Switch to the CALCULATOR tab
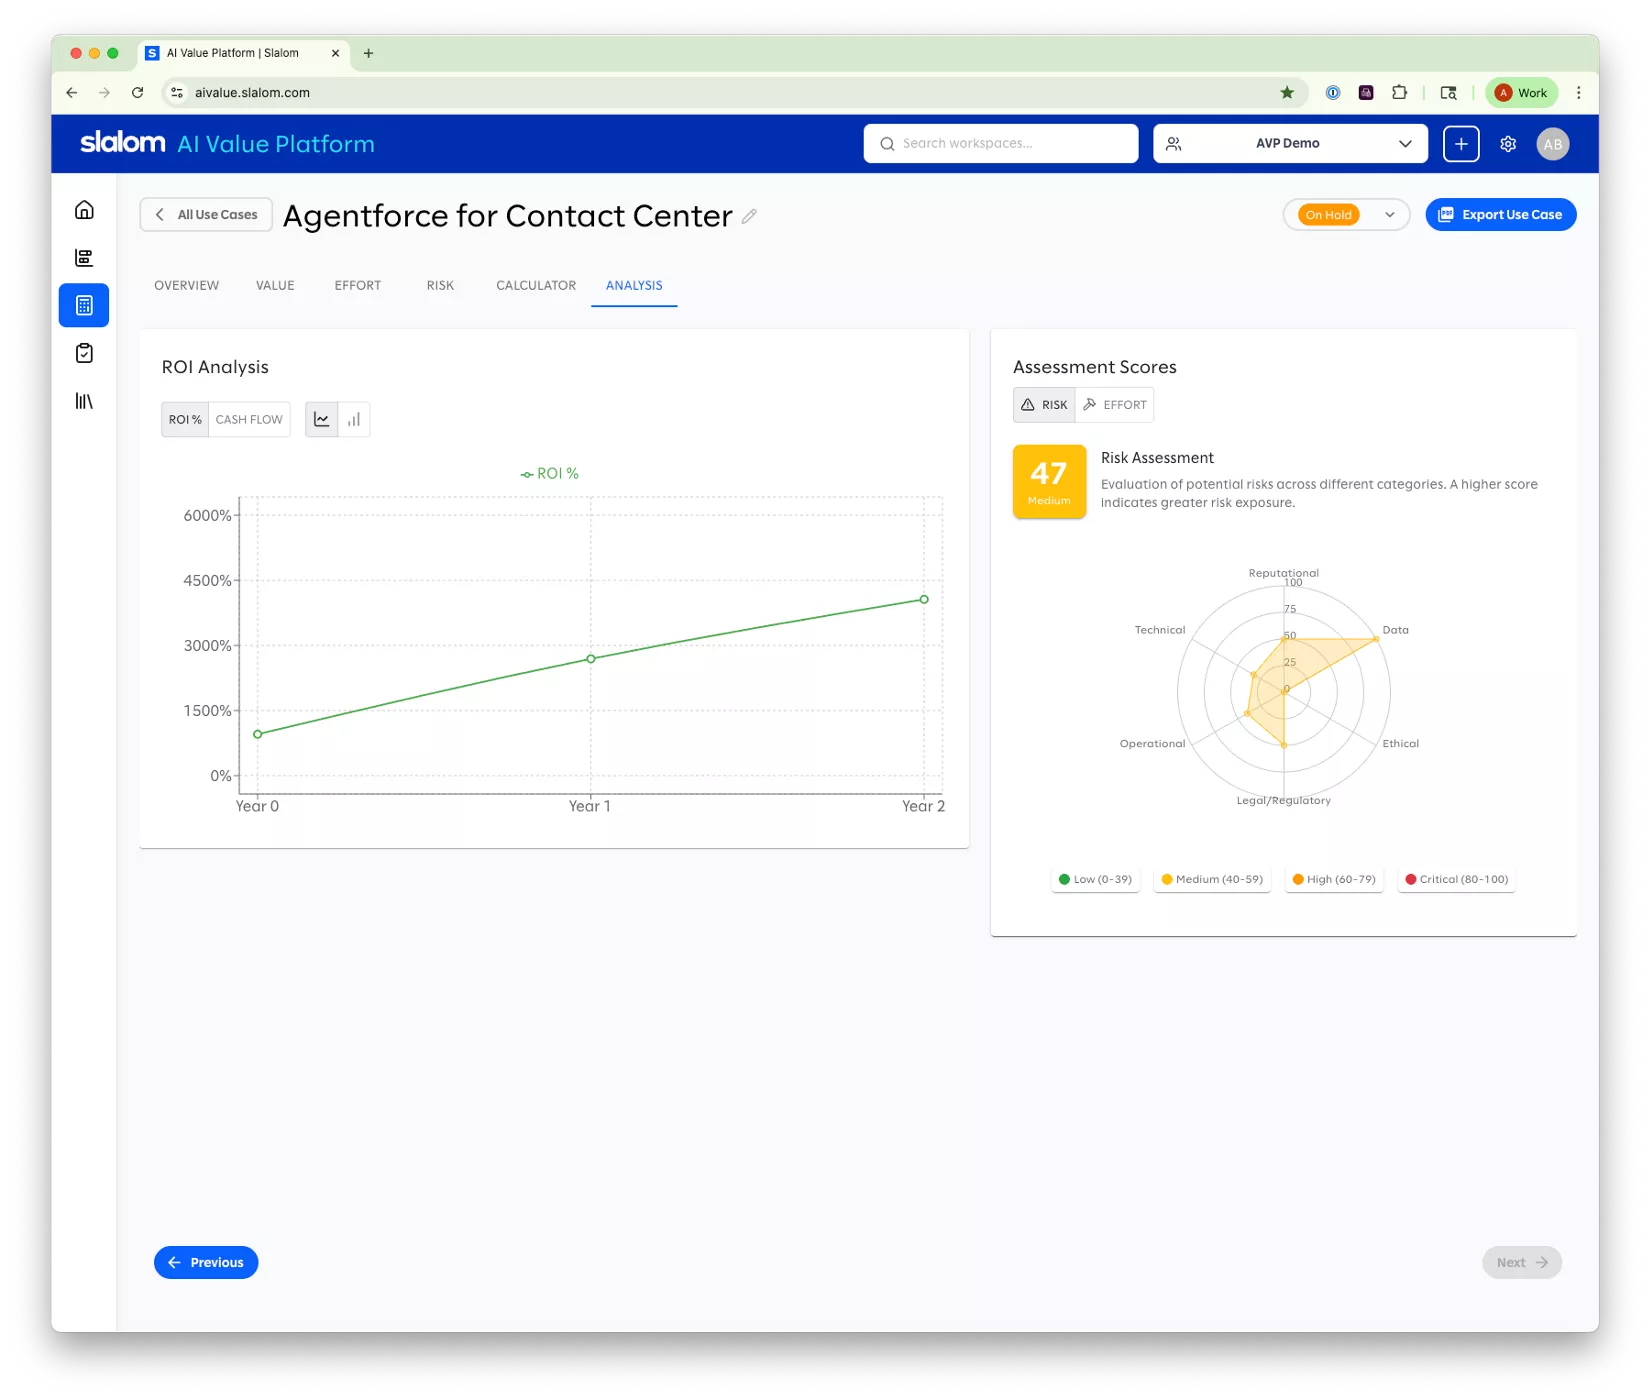 535,285
